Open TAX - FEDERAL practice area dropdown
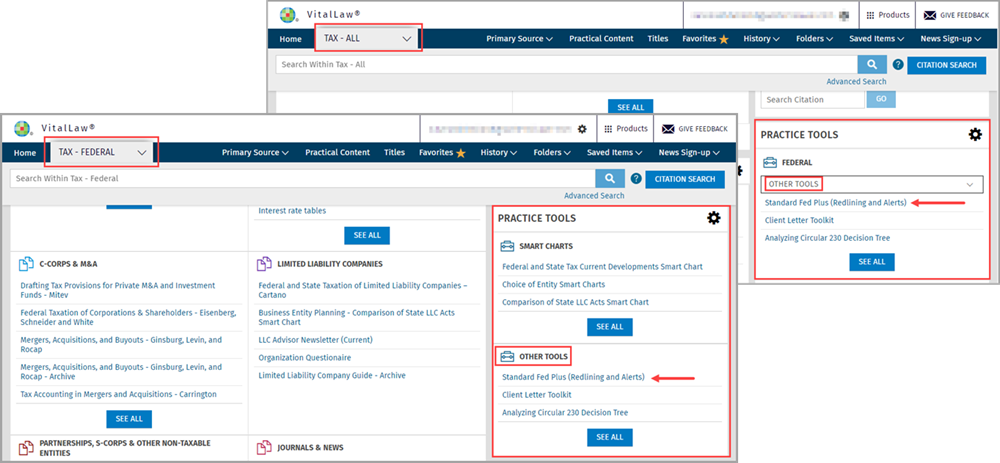The width and height of the screenshot is (1000, 463). click(x=101, y=152)
